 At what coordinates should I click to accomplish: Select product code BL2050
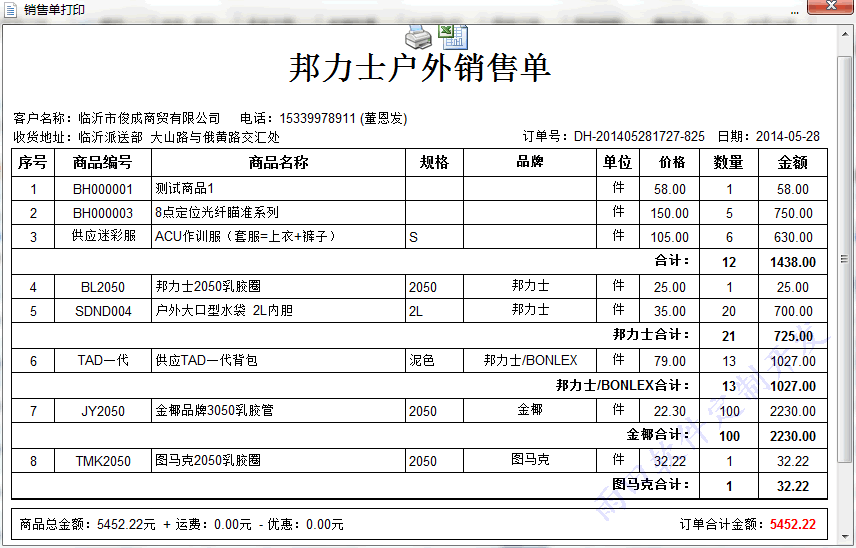(x=103, y=287)
